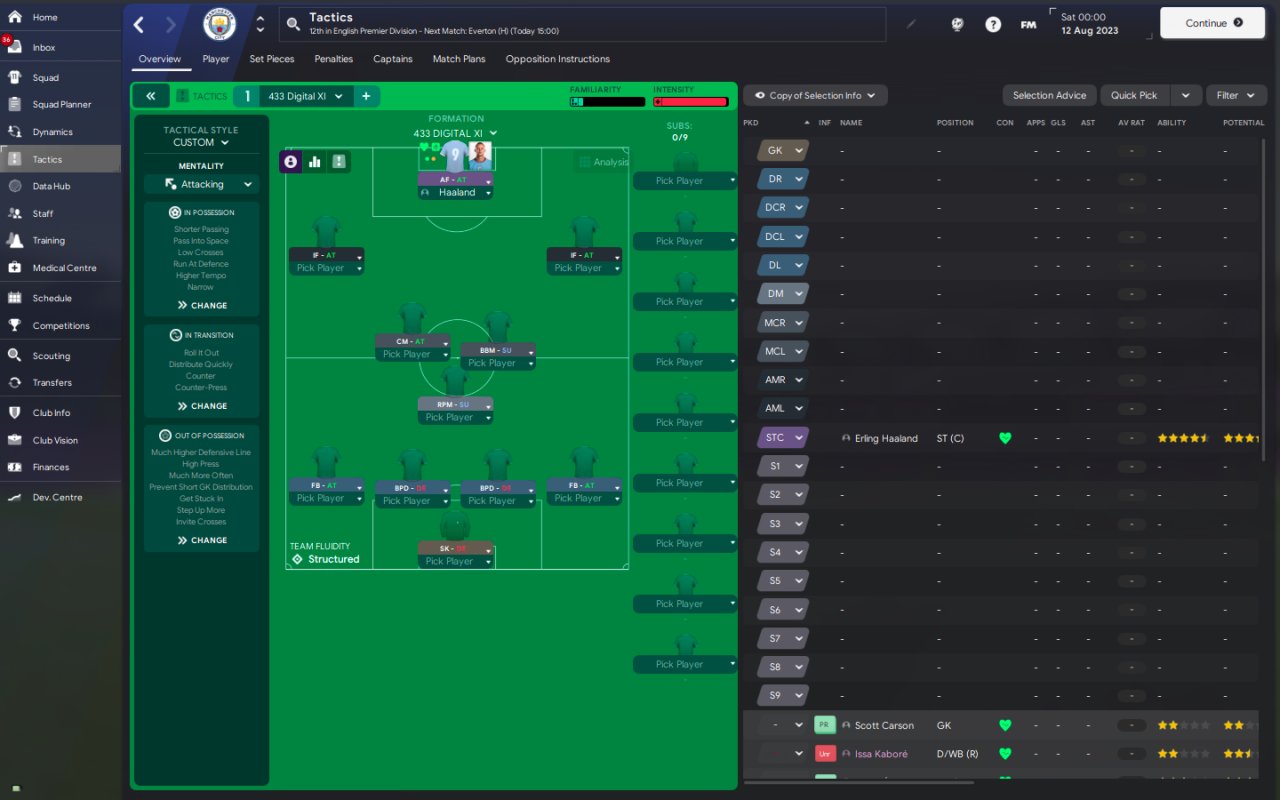
Task: Open the Copy of Selection Info dropdown
Action: tap(815, 95)
